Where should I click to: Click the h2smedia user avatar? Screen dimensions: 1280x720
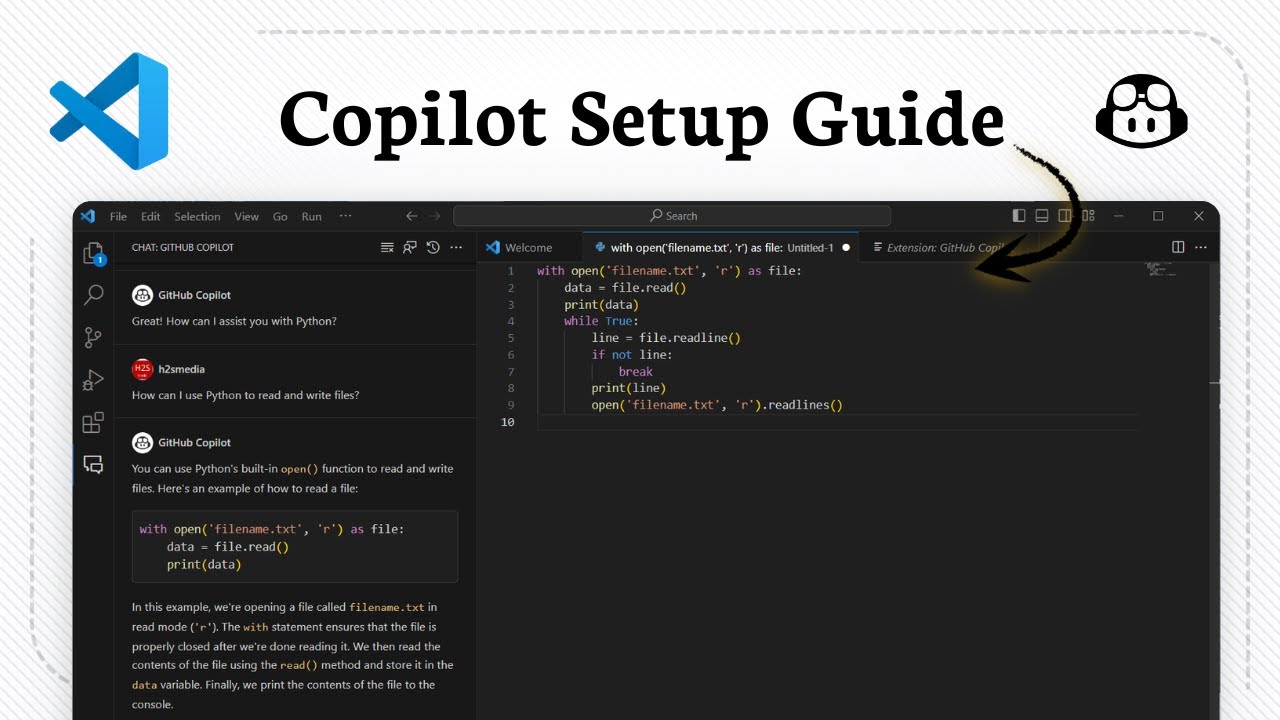[x=142, y=369]
